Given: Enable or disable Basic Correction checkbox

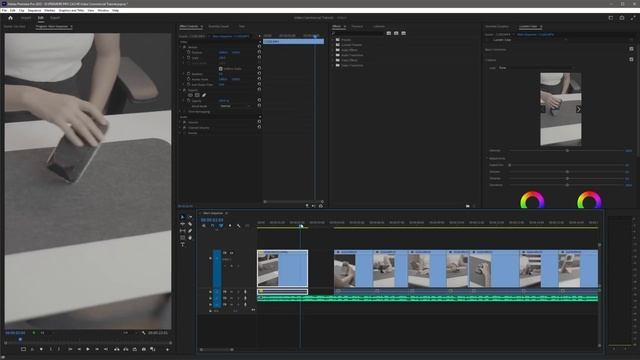Looking at the screenshot, I should 631,49.
